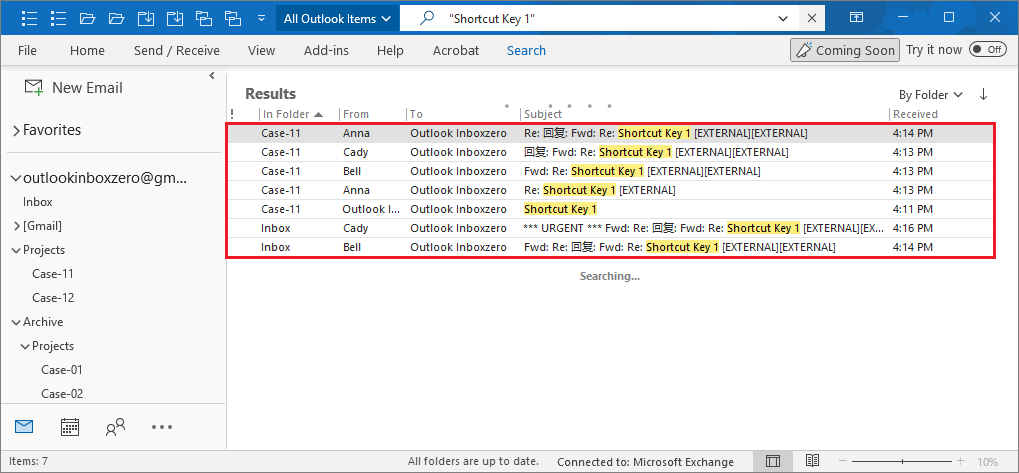Toggle the Try it now switch
1019x473 pixels.
[x=988, y=50]
